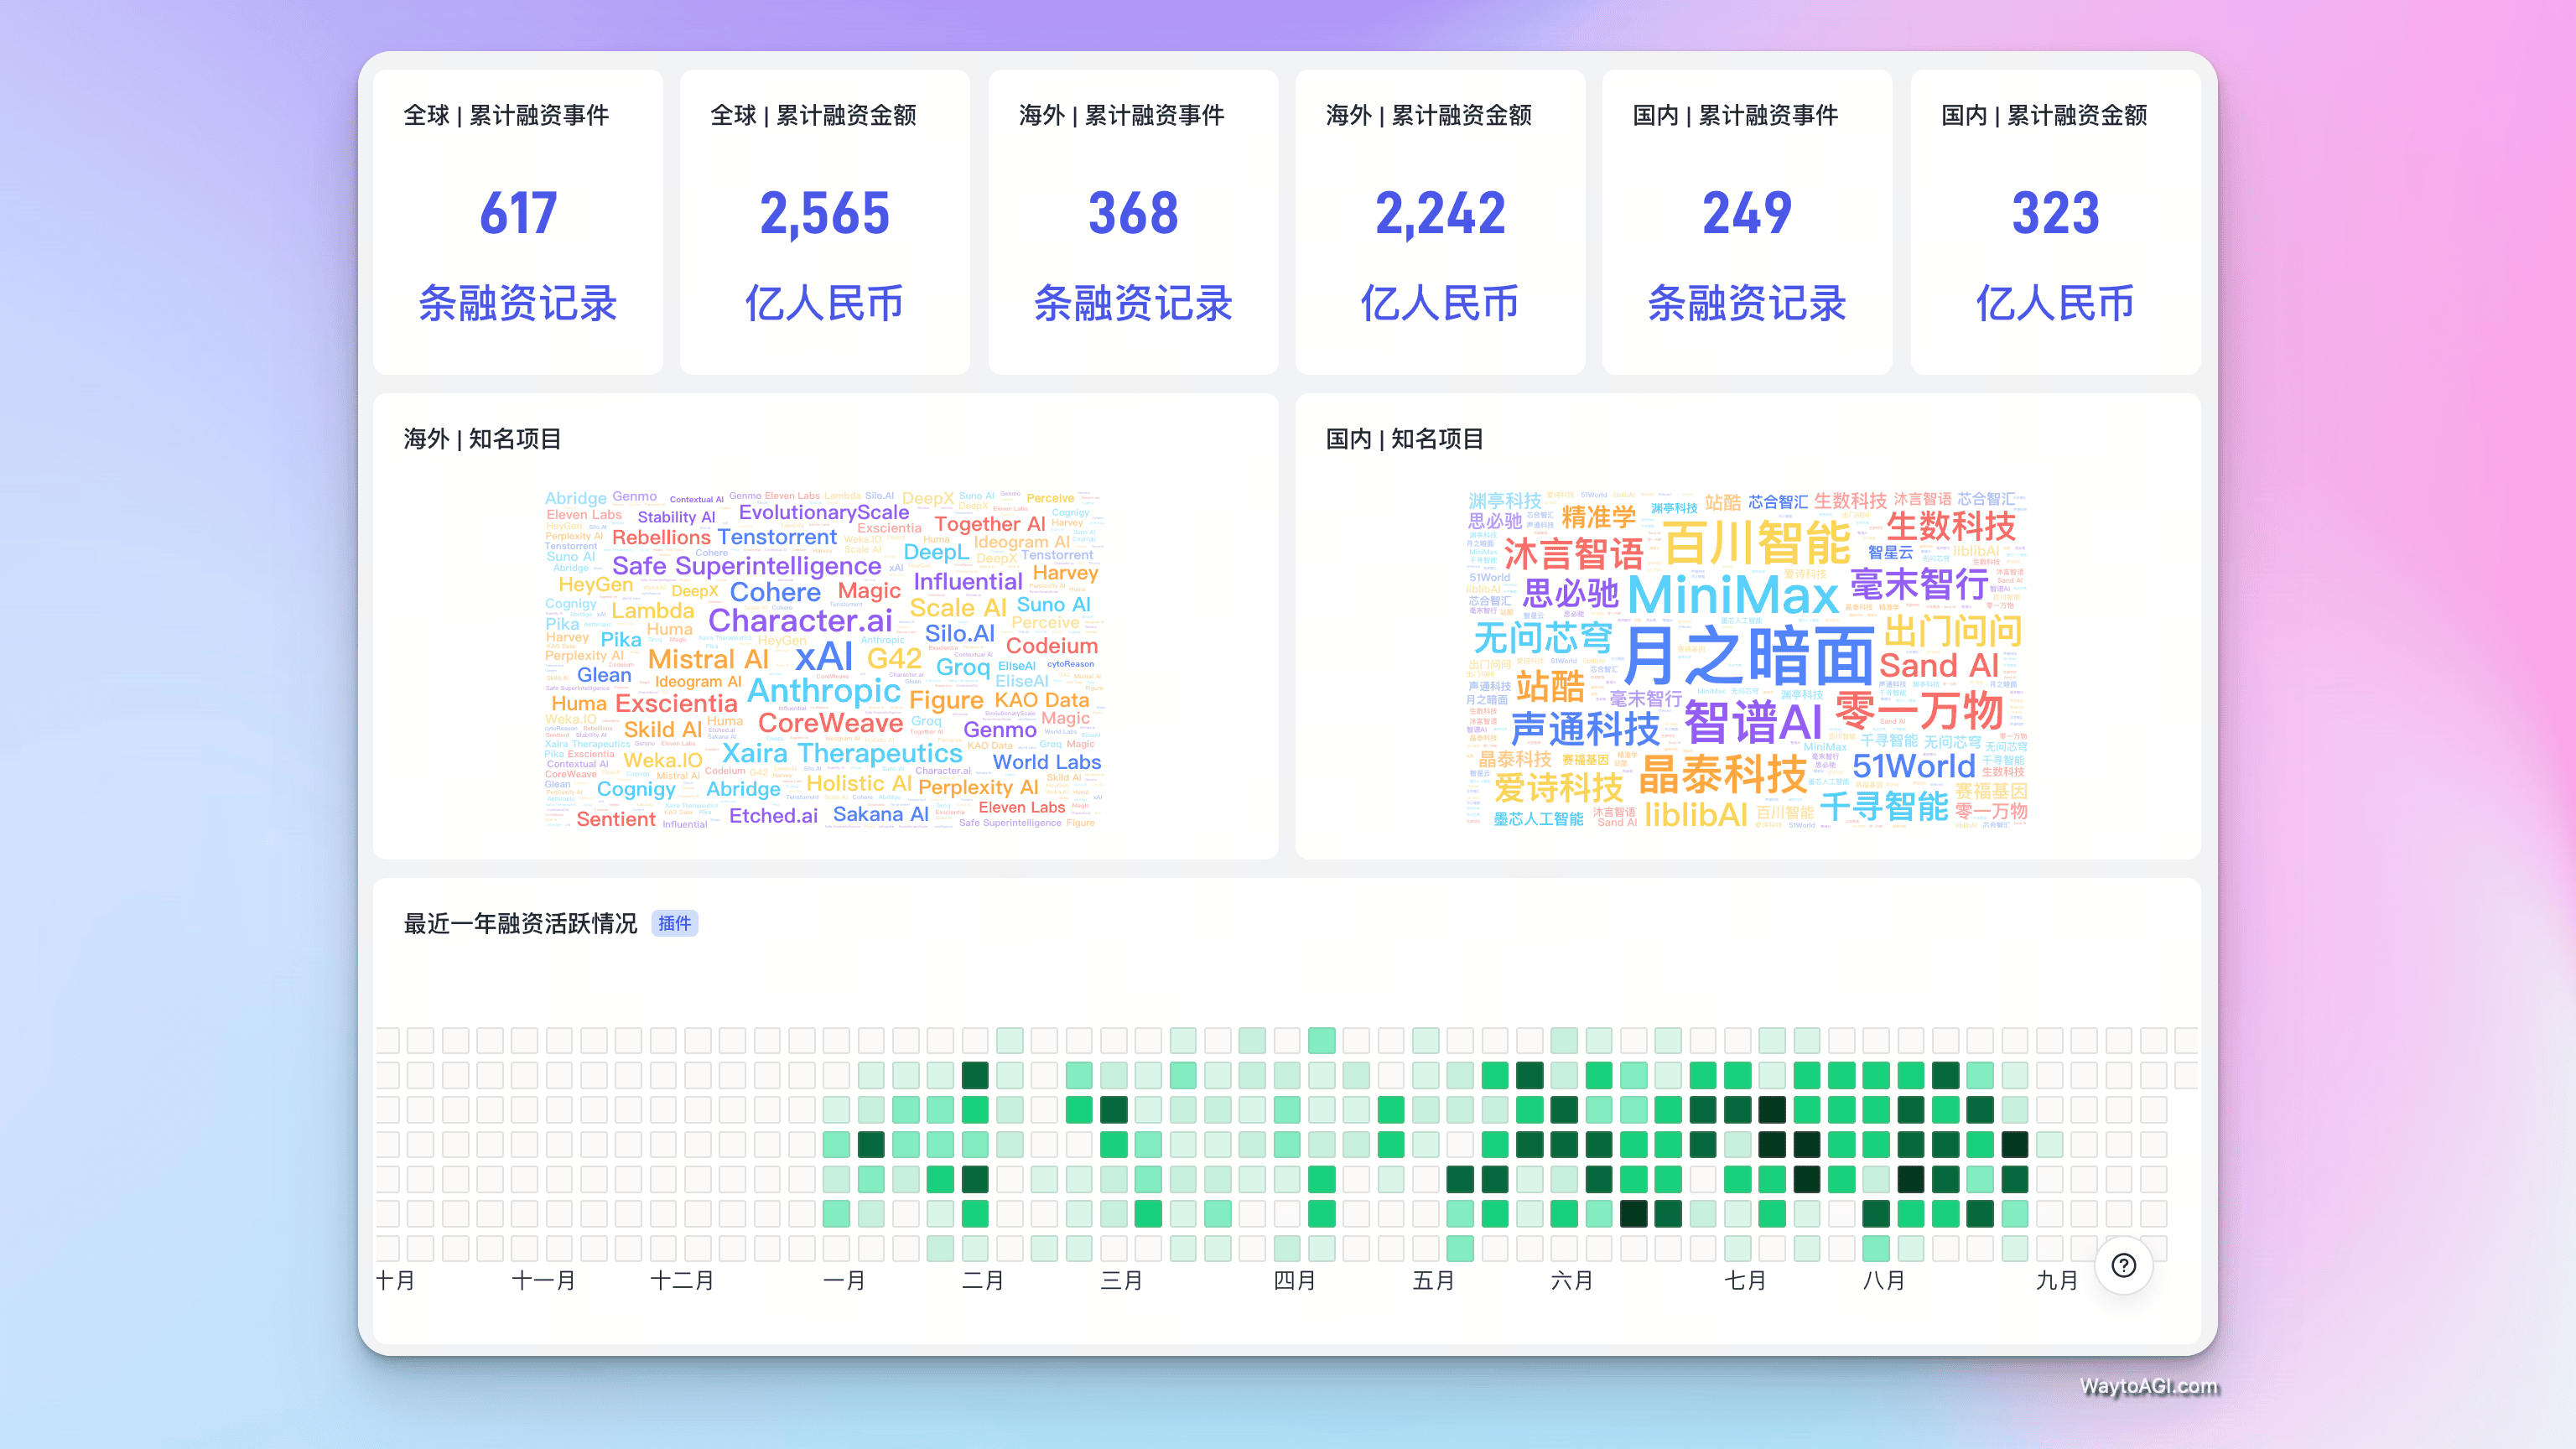Click xAI in the overseas word cloud
Image resolution: width=2576 pixels, height=1449 pixels.
(x=824, y=657)
